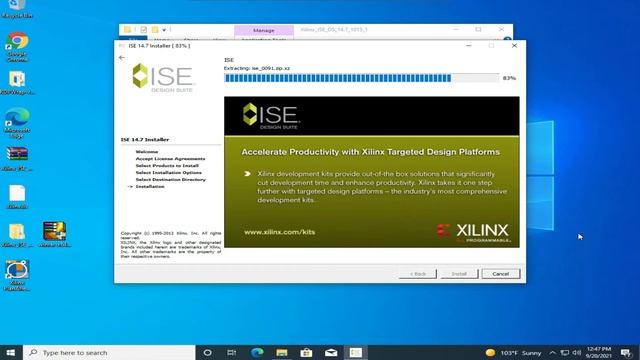The height and width of the screenshot is (360, 640).
Task: Select the WinRAR book-stack archive on desktop
Action: (x=17, y=158)
